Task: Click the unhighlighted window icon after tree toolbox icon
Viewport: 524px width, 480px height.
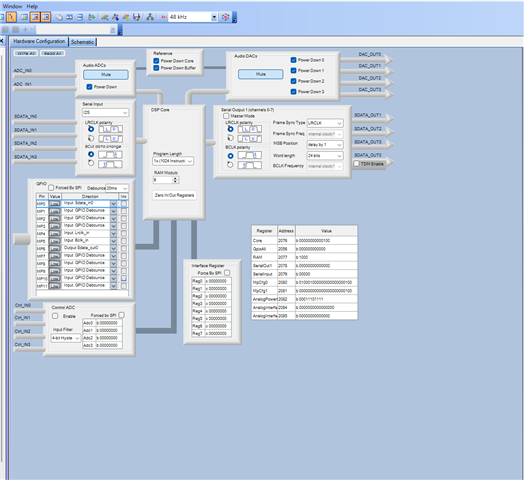Action: coord(24,17)
